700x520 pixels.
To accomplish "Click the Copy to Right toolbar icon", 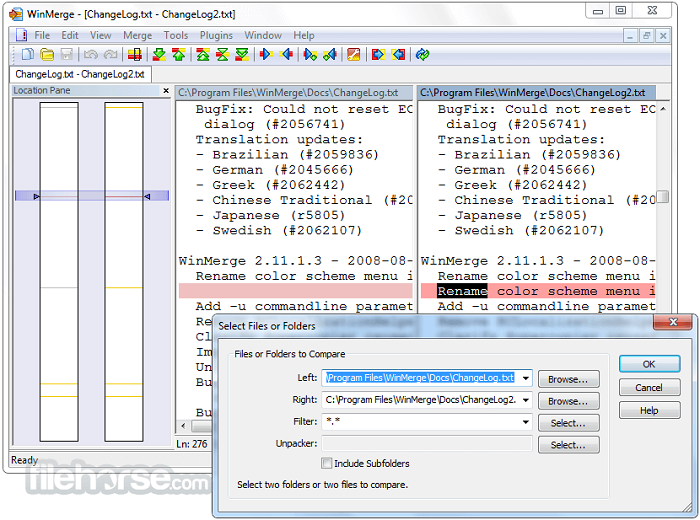I will click(266, 54).
